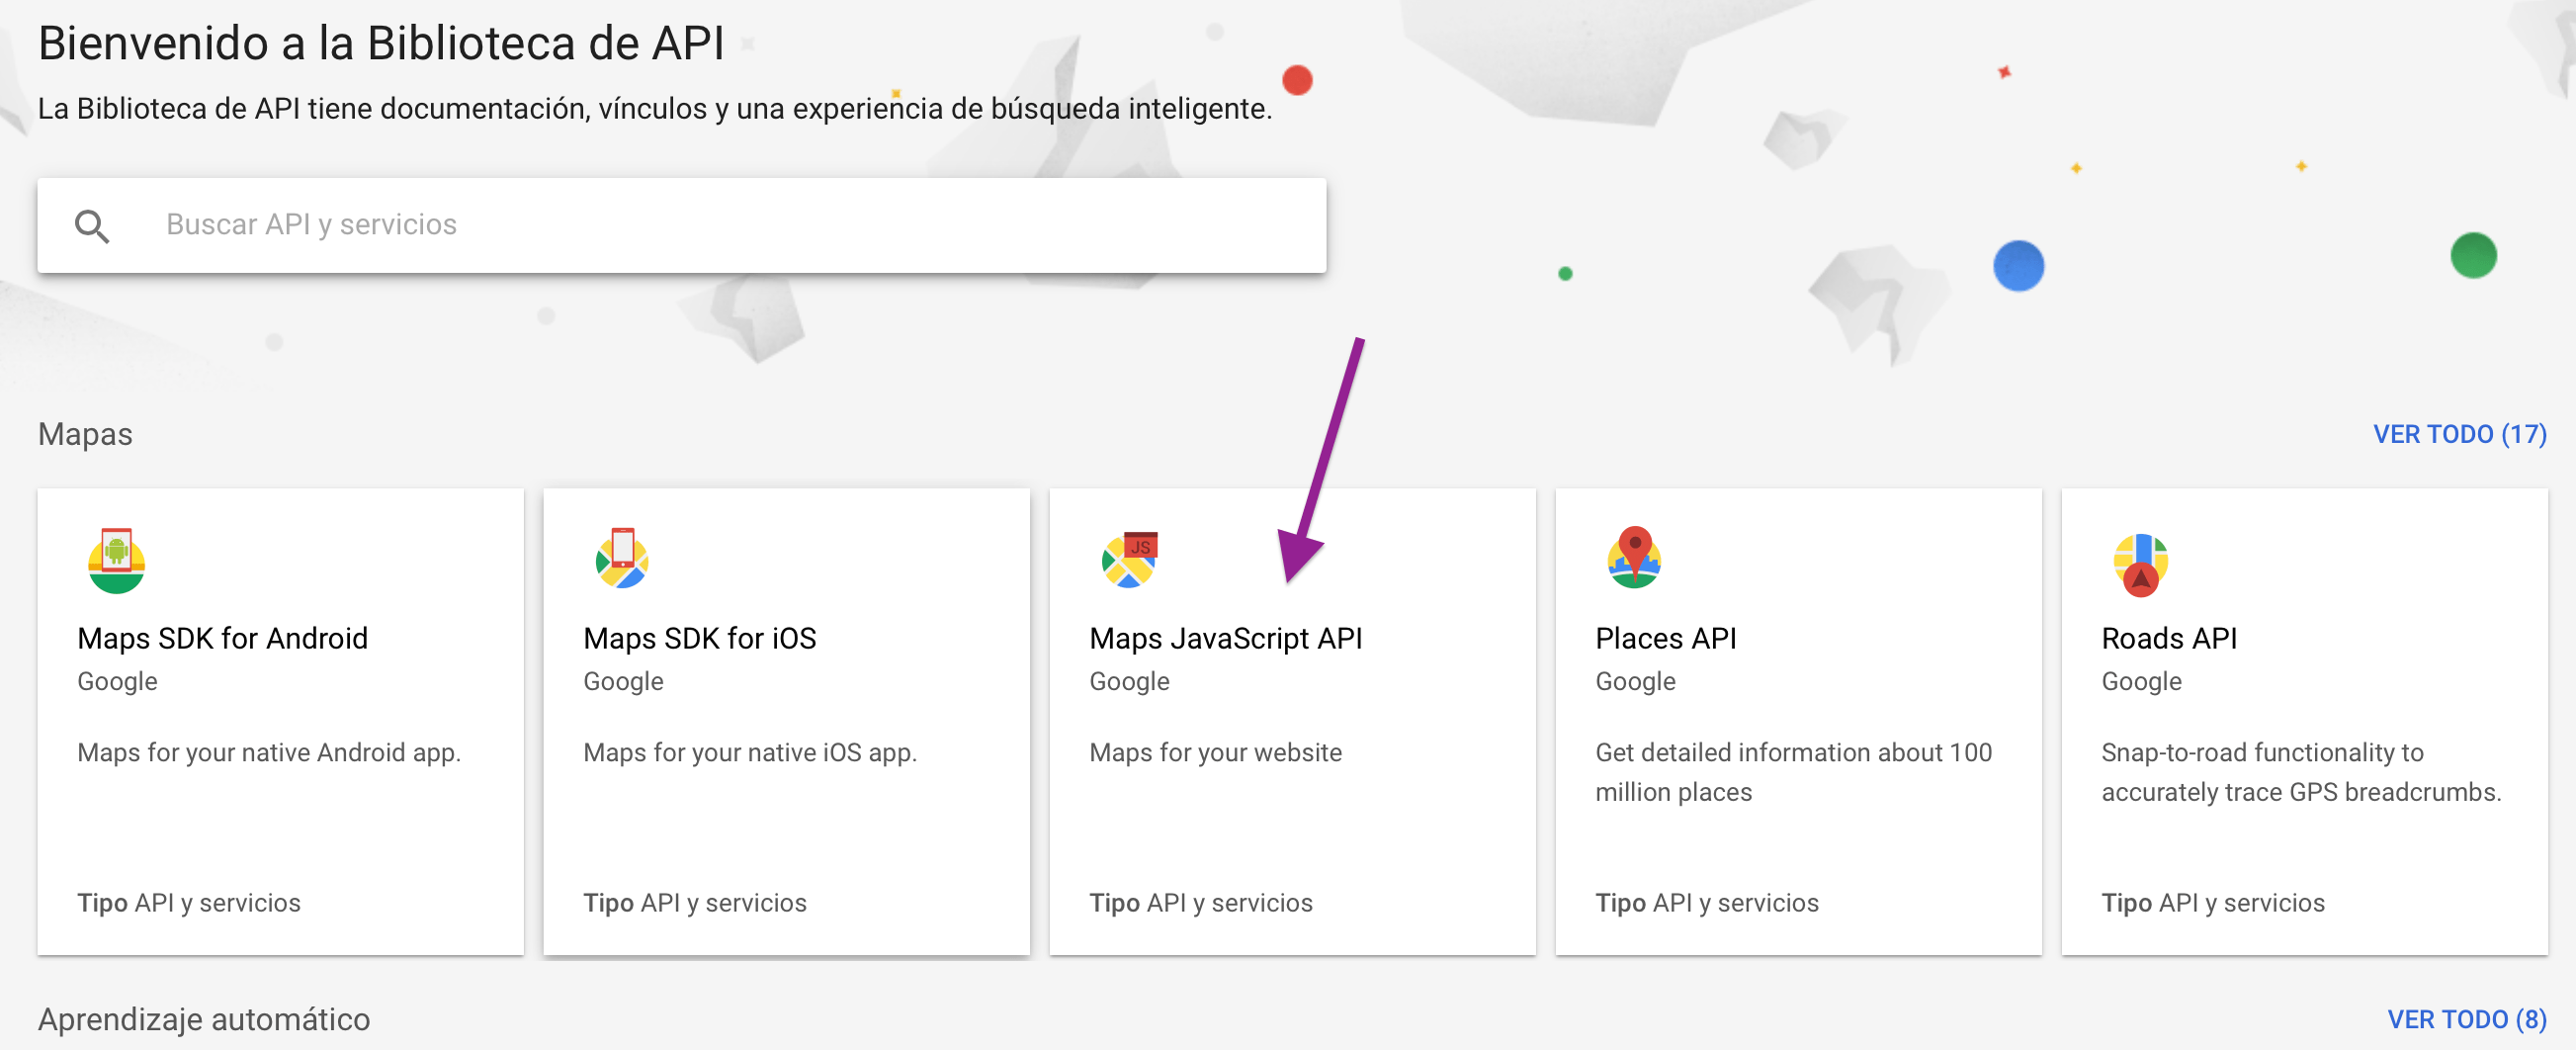This screenshot has height=1050, width=2576.
Task: Click Tipo API y servicios on Roads card
Action: [x=2213, y=903]
